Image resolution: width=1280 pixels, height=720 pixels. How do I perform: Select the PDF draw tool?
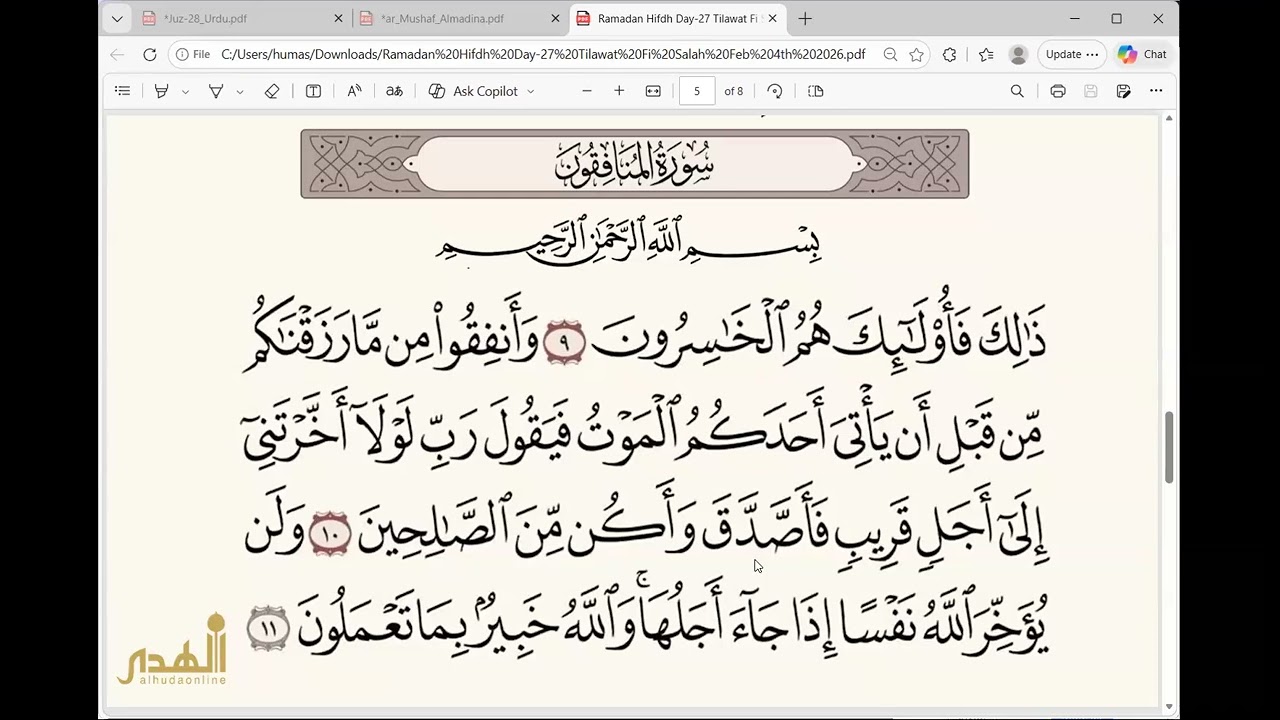click(215, 91)
